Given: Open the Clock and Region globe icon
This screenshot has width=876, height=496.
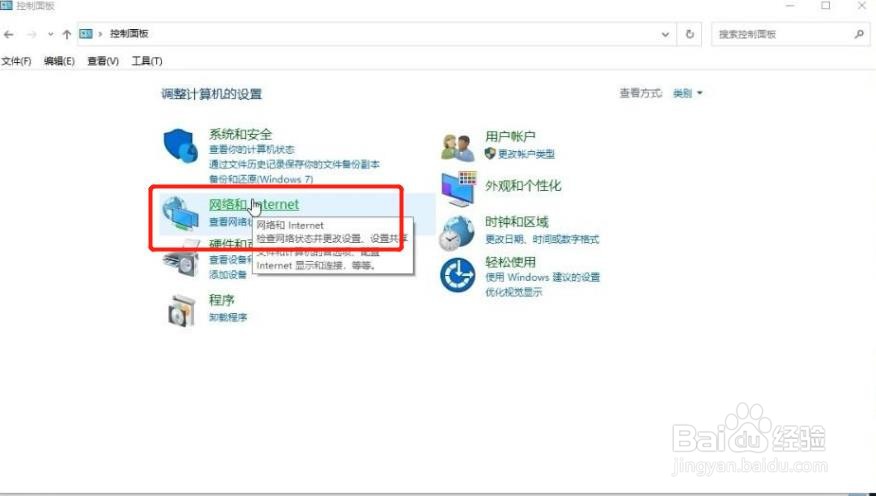Looking at the screenshot, I should [x=456, y=233].
